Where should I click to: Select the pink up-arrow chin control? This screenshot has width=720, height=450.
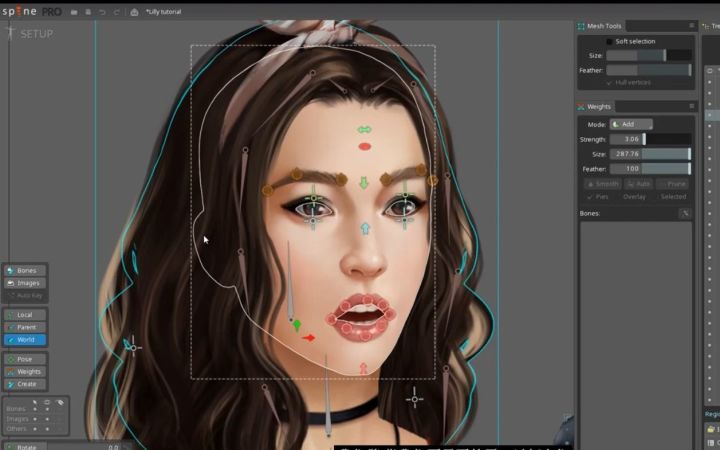point(363,368)
